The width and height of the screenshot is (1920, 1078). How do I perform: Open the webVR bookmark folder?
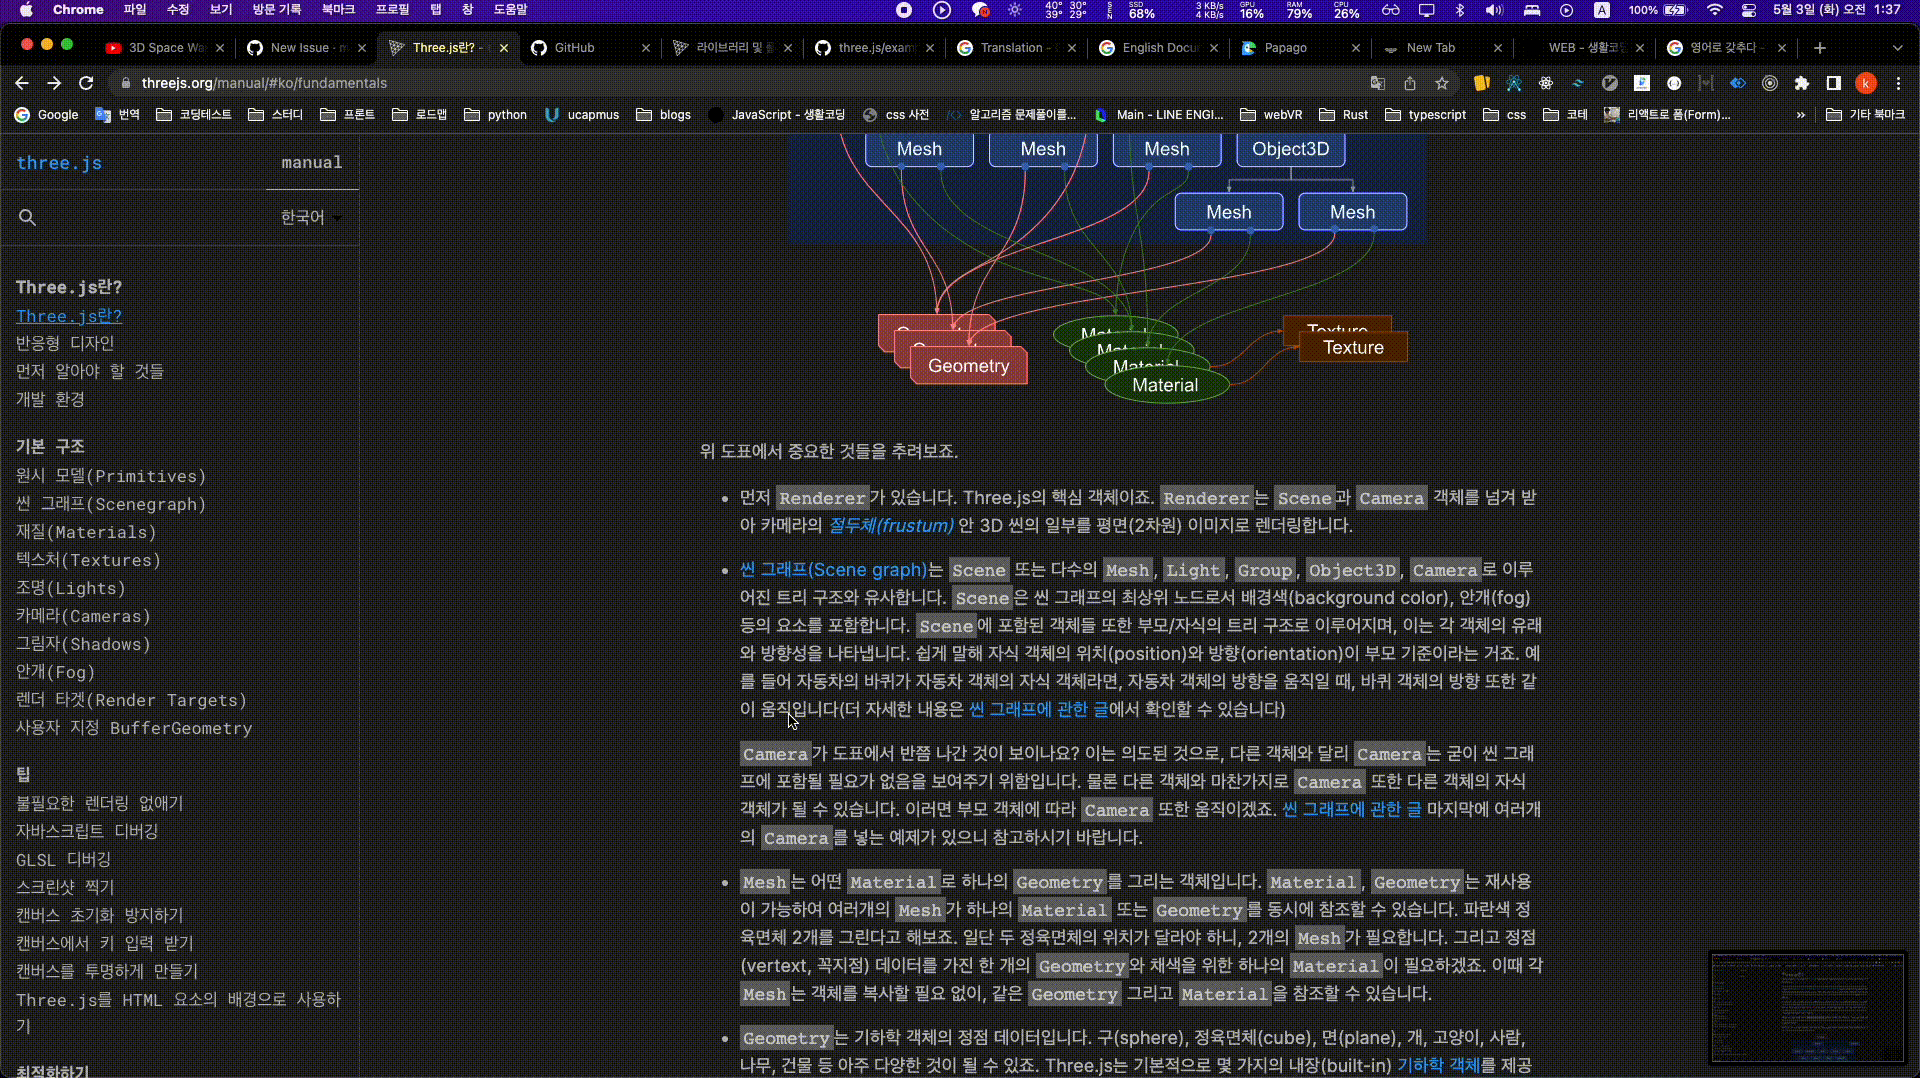click(1271, 115)
